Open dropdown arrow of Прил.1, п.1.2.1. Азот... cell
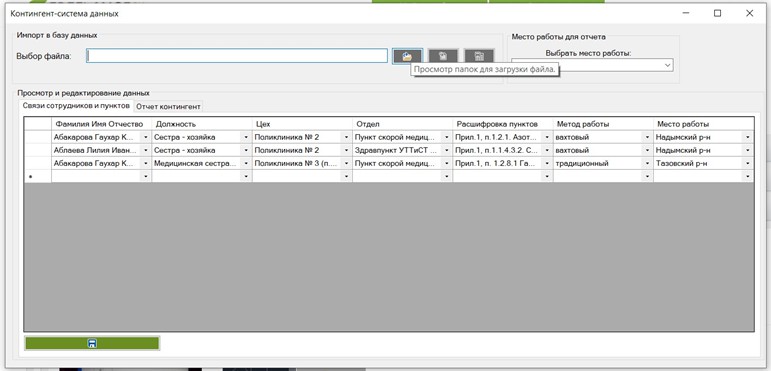Image resolution: width=771 pixels, height=371 pixels. [547, 138]
